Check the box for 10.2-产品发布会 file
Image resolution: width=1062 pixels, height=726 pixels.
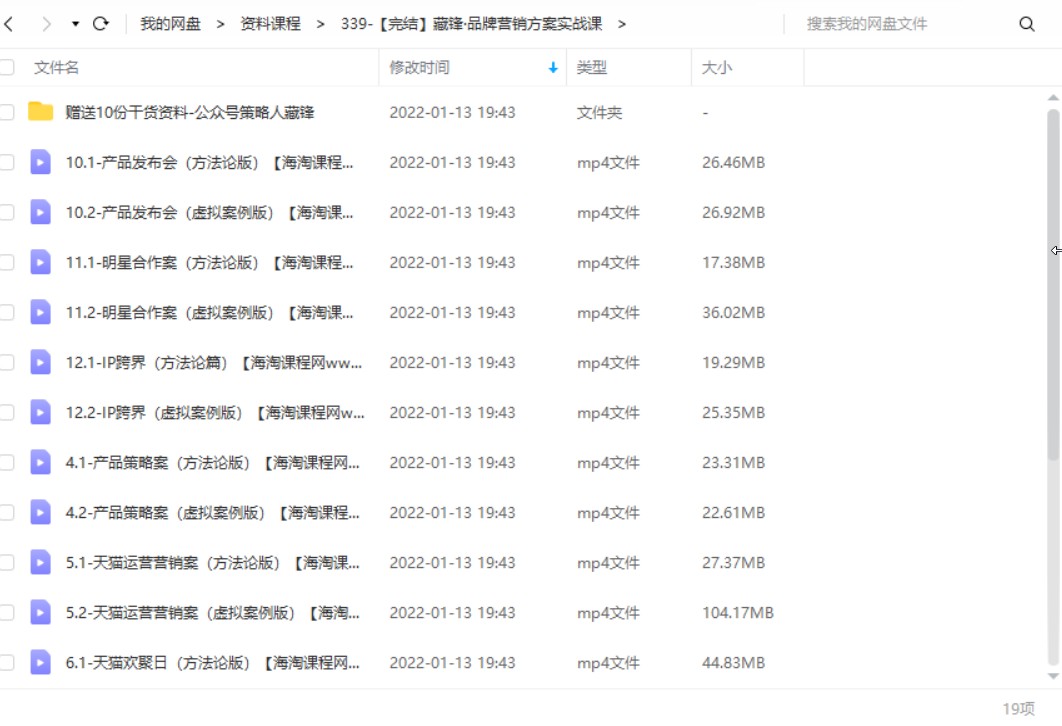[7, 213]
